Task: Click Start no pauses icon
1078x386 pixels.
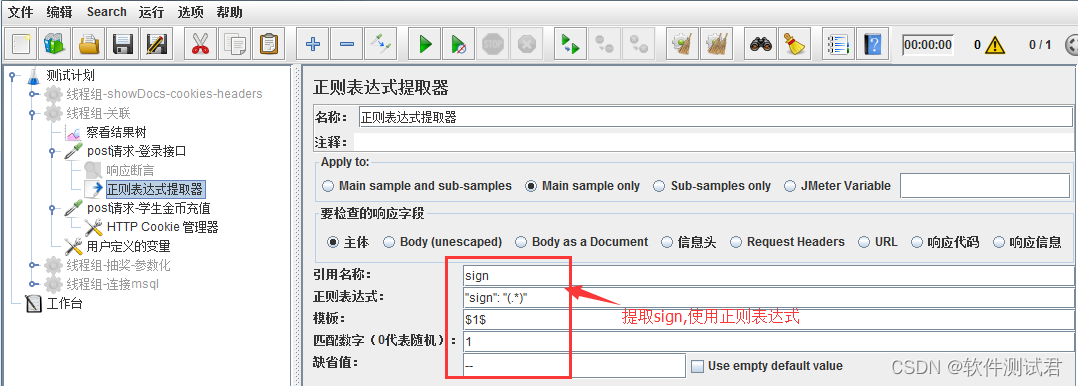Action: point(459,45)
